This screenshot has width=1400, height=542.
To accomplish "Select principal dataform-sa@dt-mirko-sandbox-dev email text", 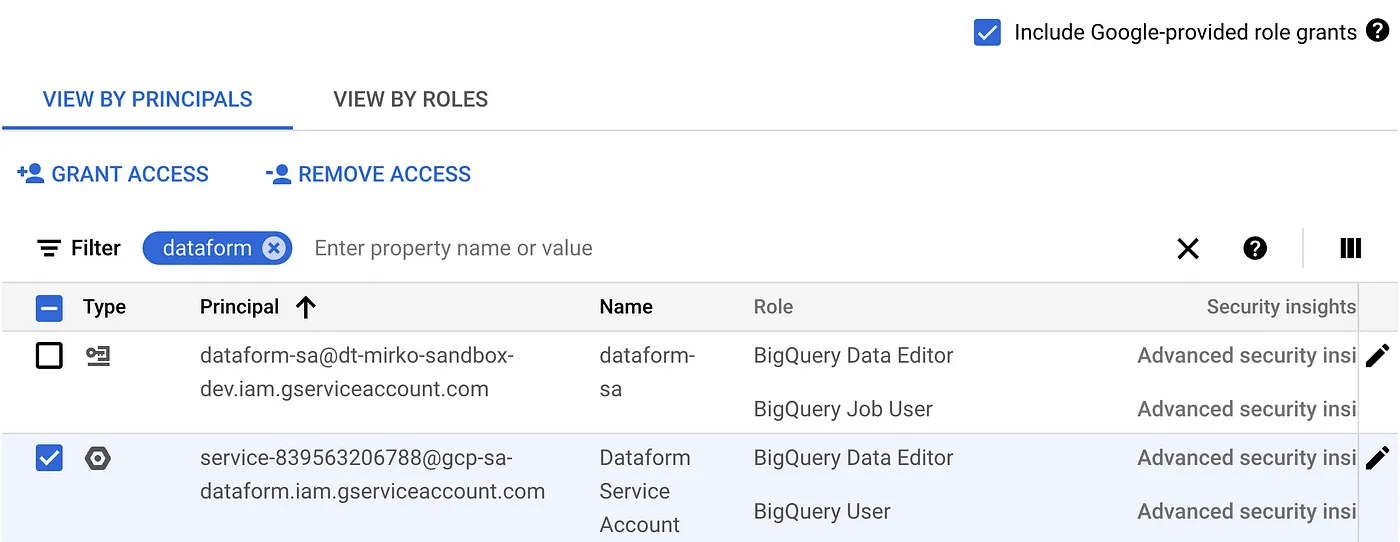I will [357, 372].
